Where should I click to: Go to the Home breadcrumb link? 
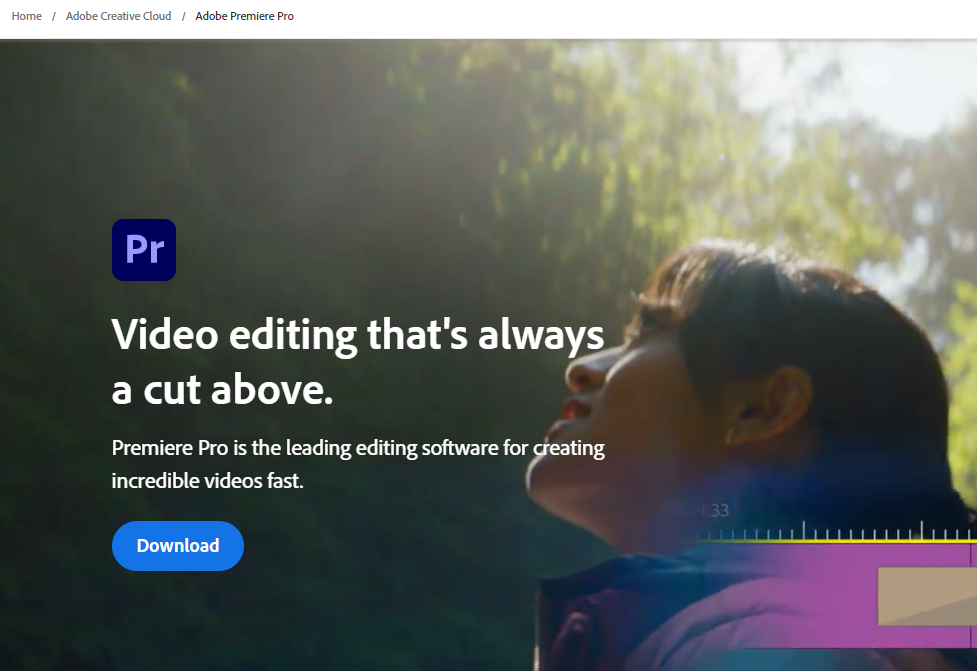pos(27,16)
